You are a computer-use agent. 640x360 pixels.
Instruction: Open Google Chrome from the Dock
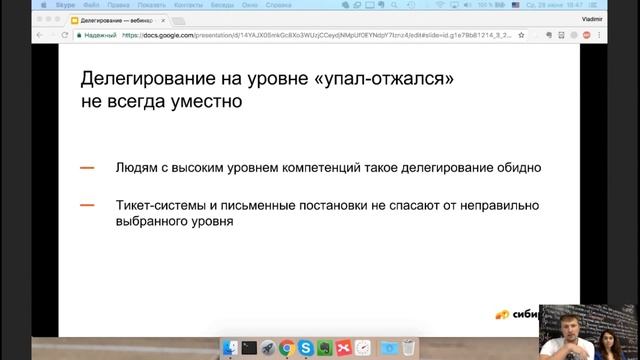pyautogui.click(x=287, y=348)
